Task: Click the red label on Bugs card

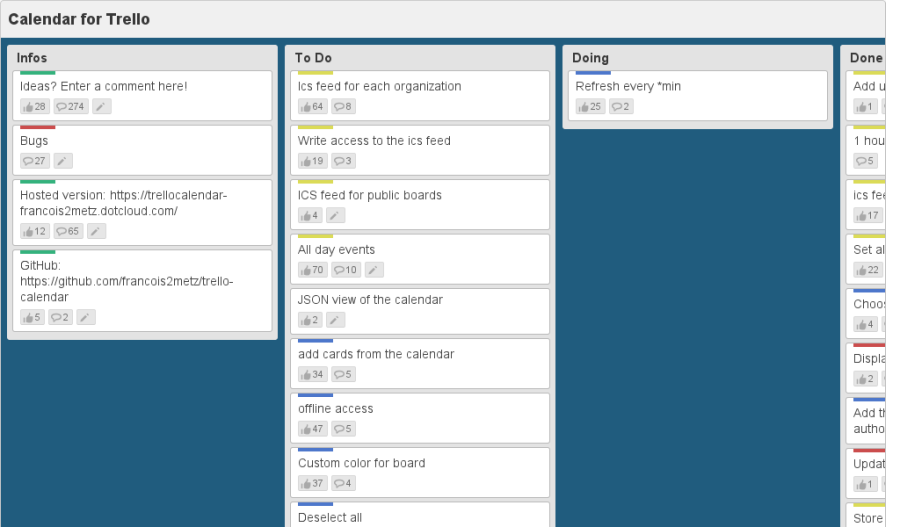Action: [x=37, y=127]
